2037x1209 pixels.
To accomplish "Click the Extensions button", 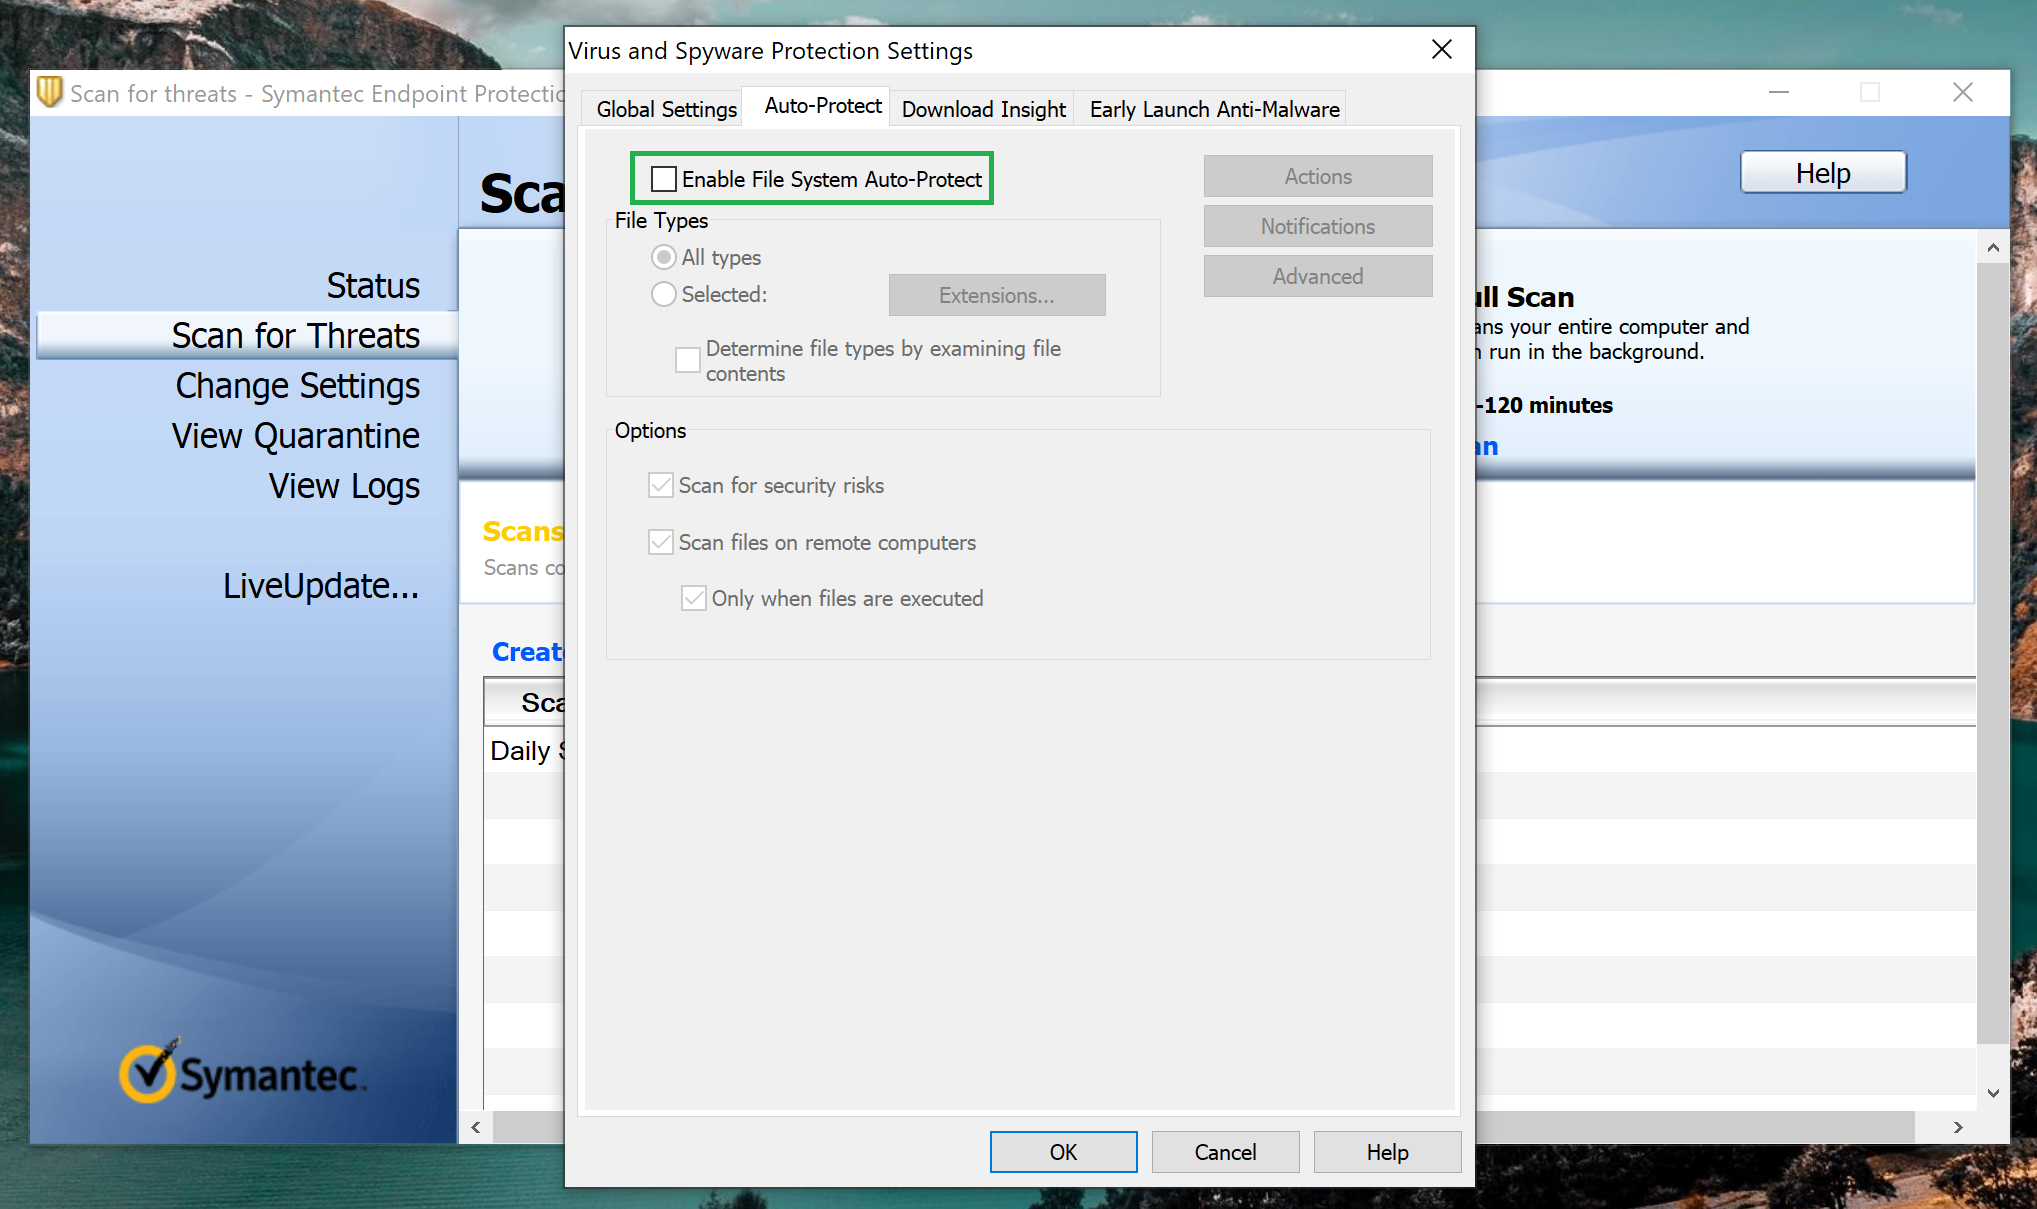I will (x=996, y=295).
